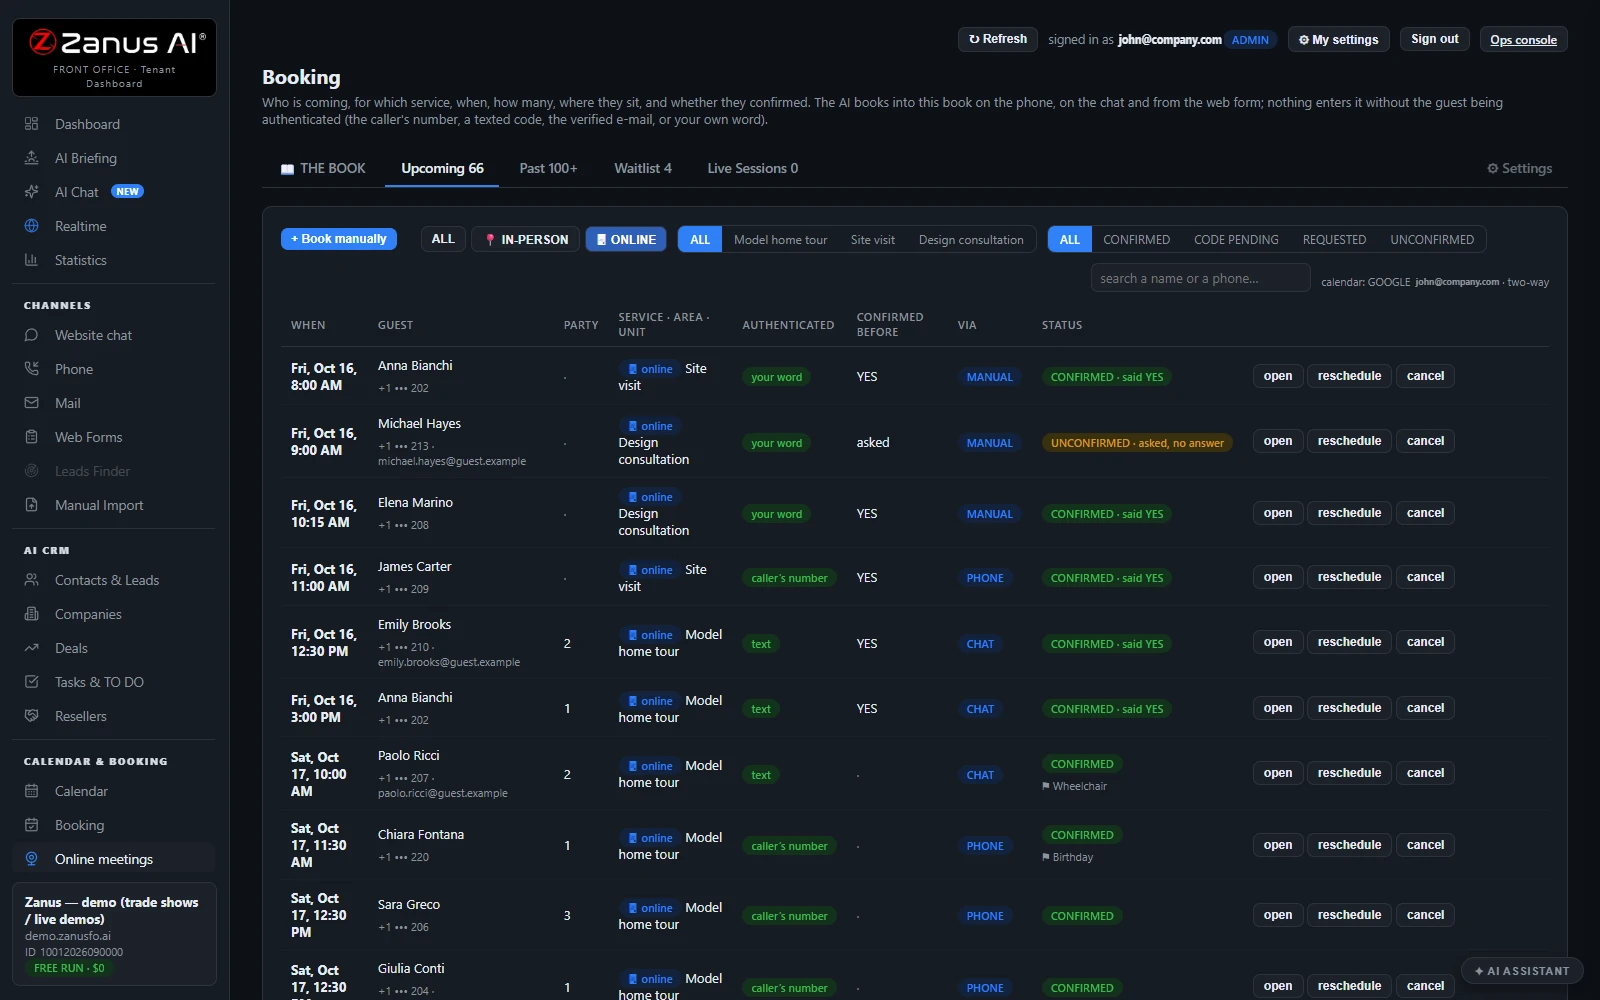
Task: Show only UNCONFIRMED bookings
Action: [x=1432, y=240]
